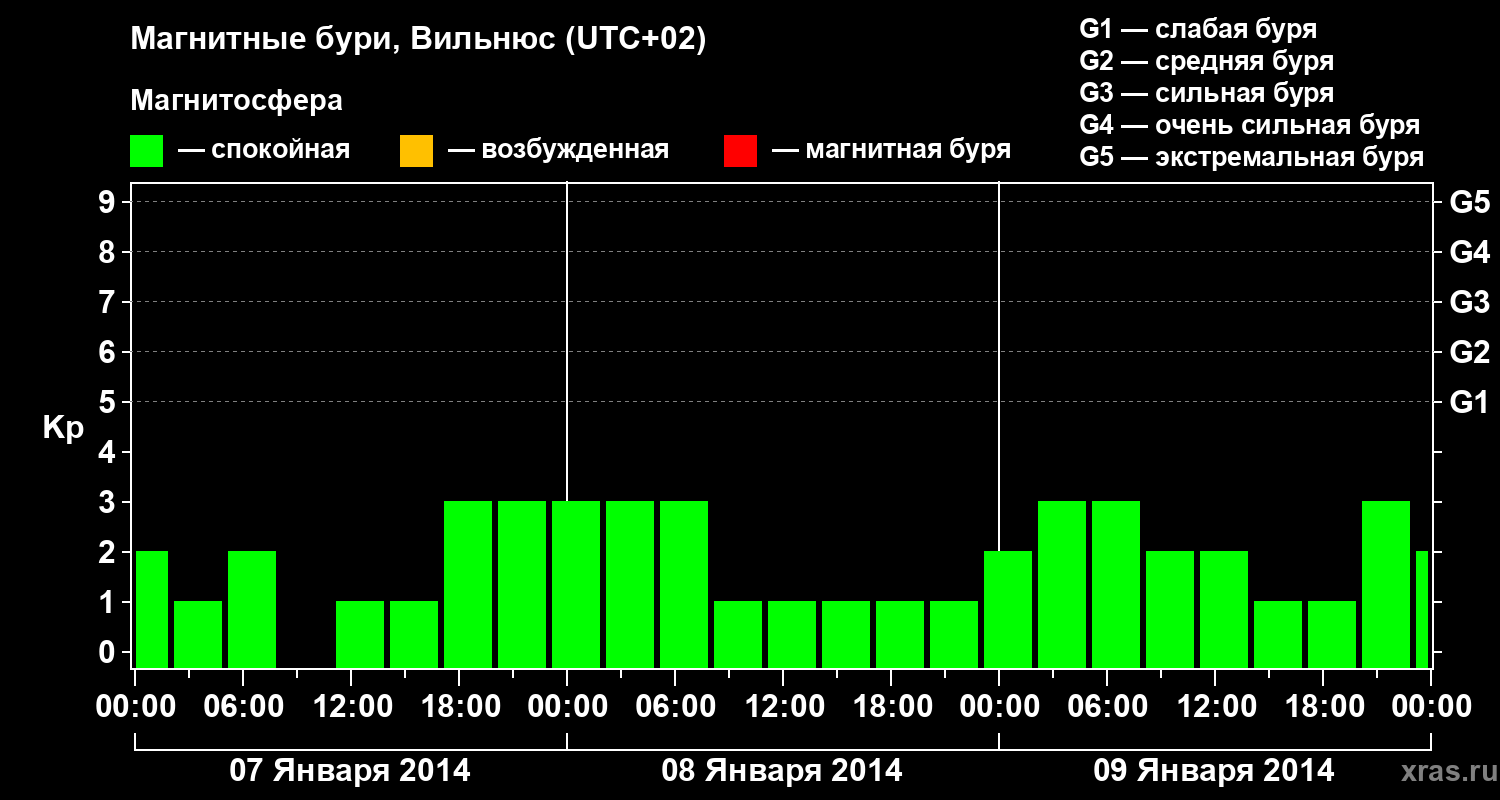This screenshot has width=1500, height=800.
Task: Click the '12:00' tick label above 08 Января
Action: coord(783,707)
